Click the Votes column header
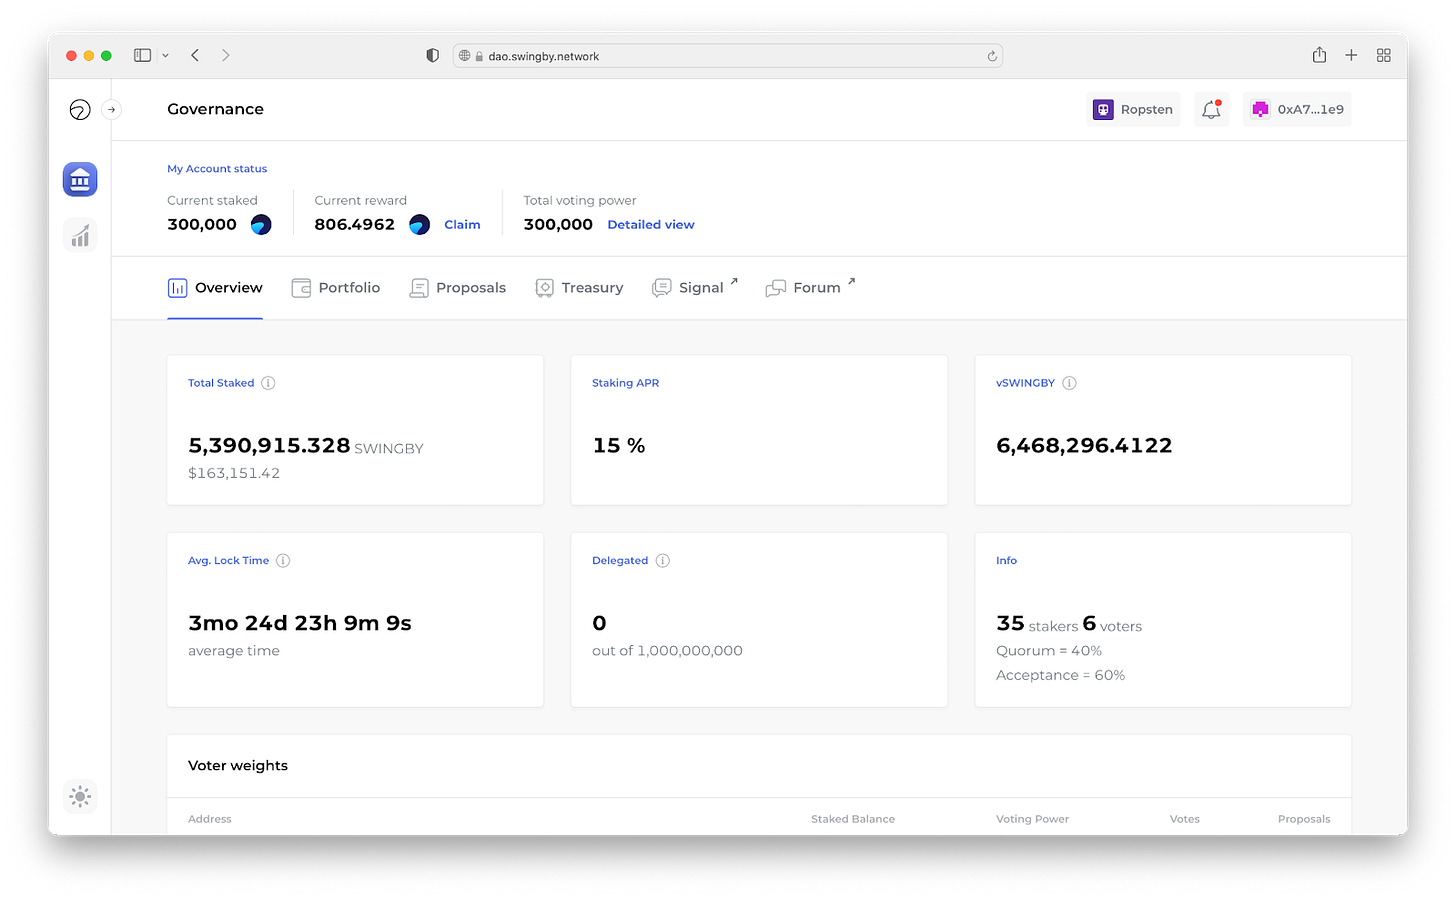The width and height of the screenshot is (1456, 899). coord(1185,819)
